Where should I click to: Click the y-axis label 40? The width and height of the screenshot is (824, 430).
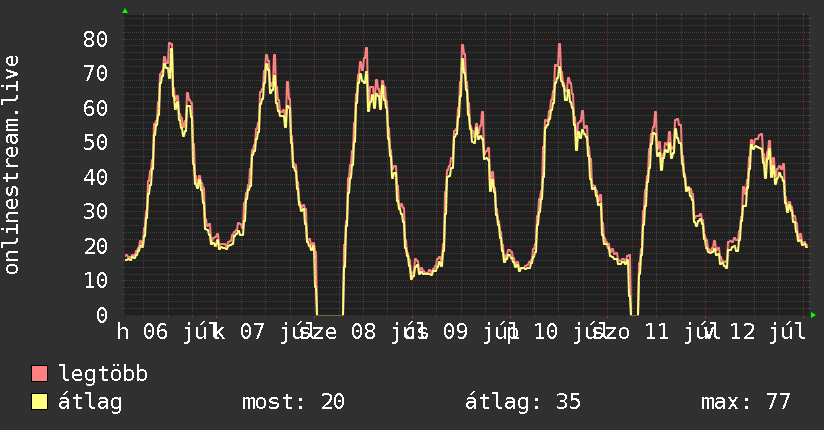[x=96, y=177]
